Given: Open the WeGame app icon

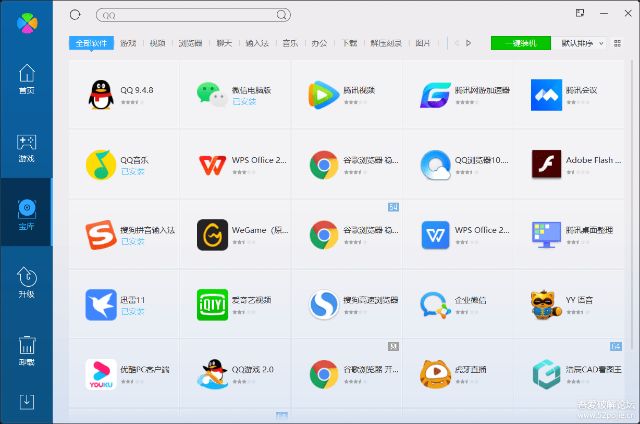Looking at the screenshot, I should point(212,235).
